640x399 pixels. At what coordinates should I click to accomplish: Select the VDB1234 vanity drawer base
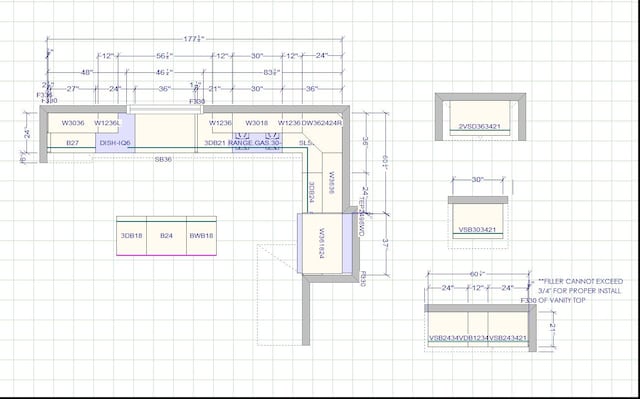tap(478, 338)
